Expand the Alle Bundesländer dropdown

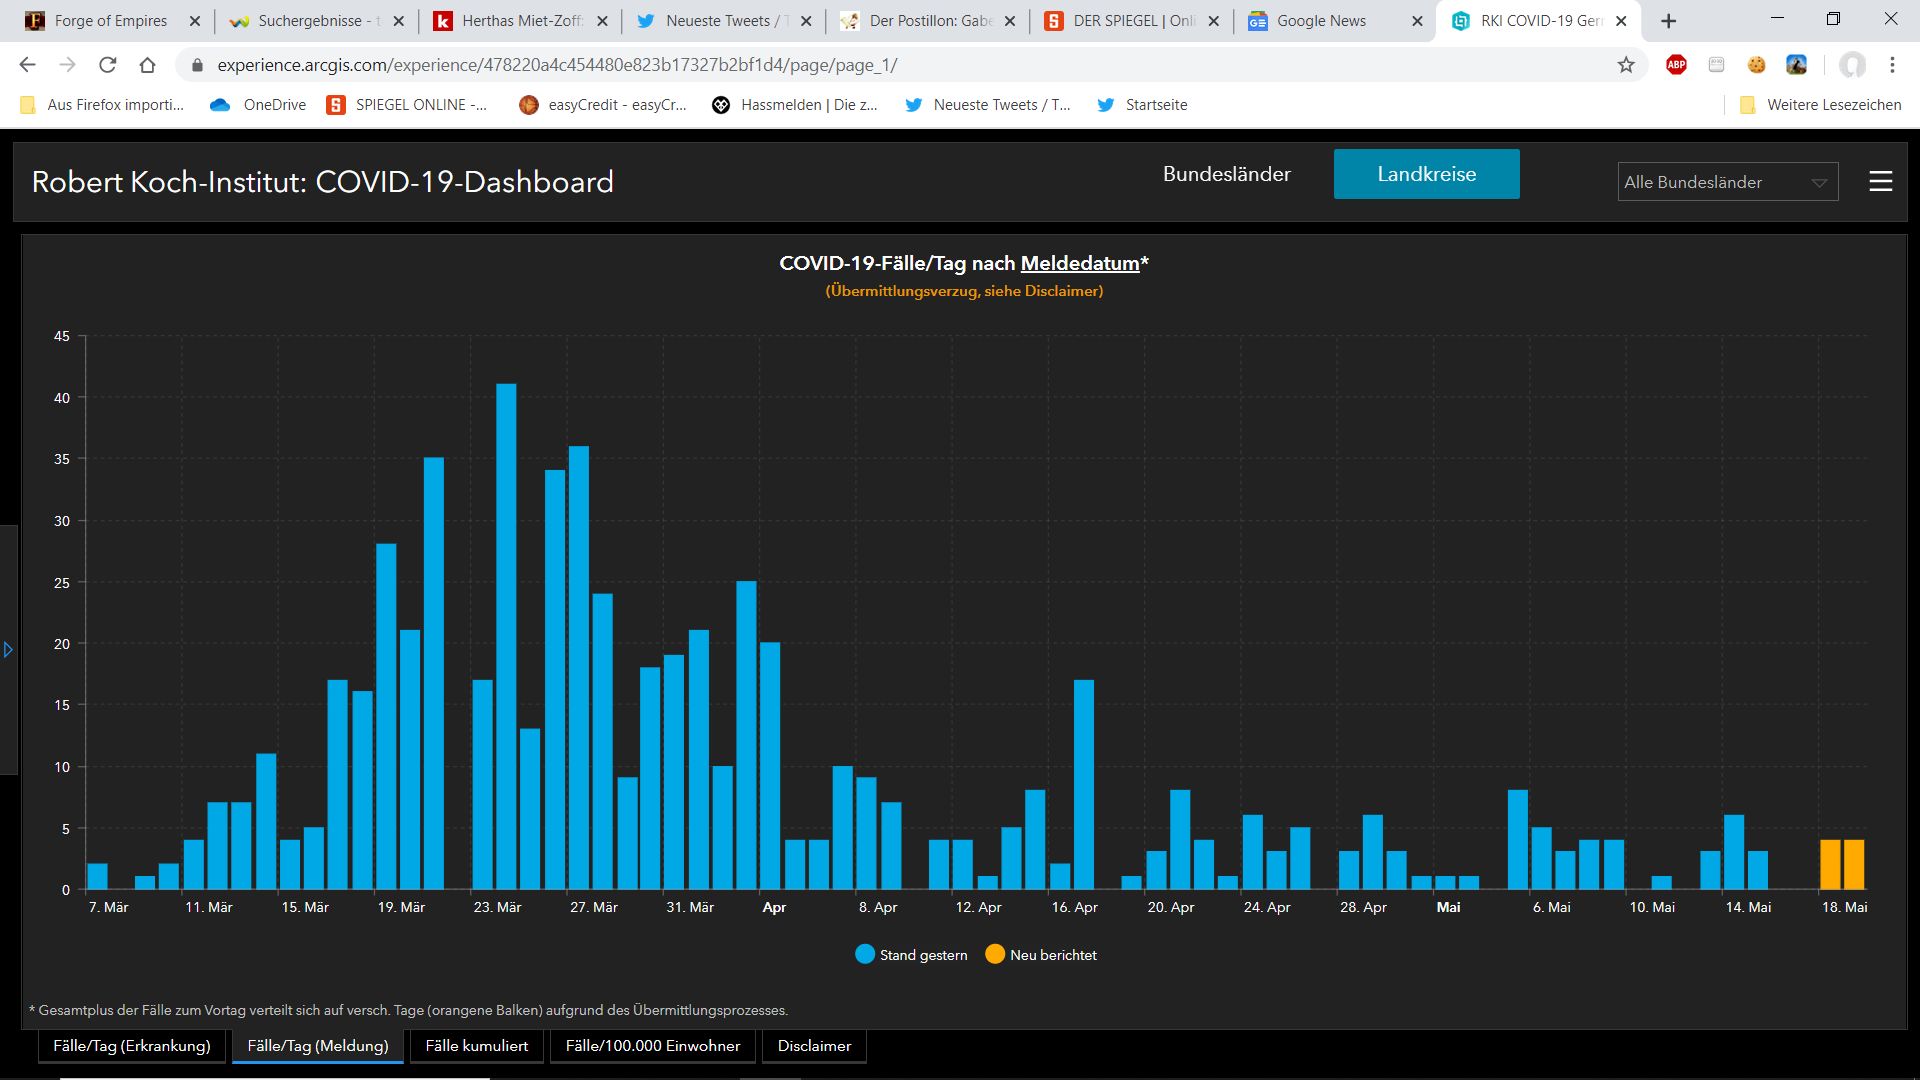(x=1727, y=182)
